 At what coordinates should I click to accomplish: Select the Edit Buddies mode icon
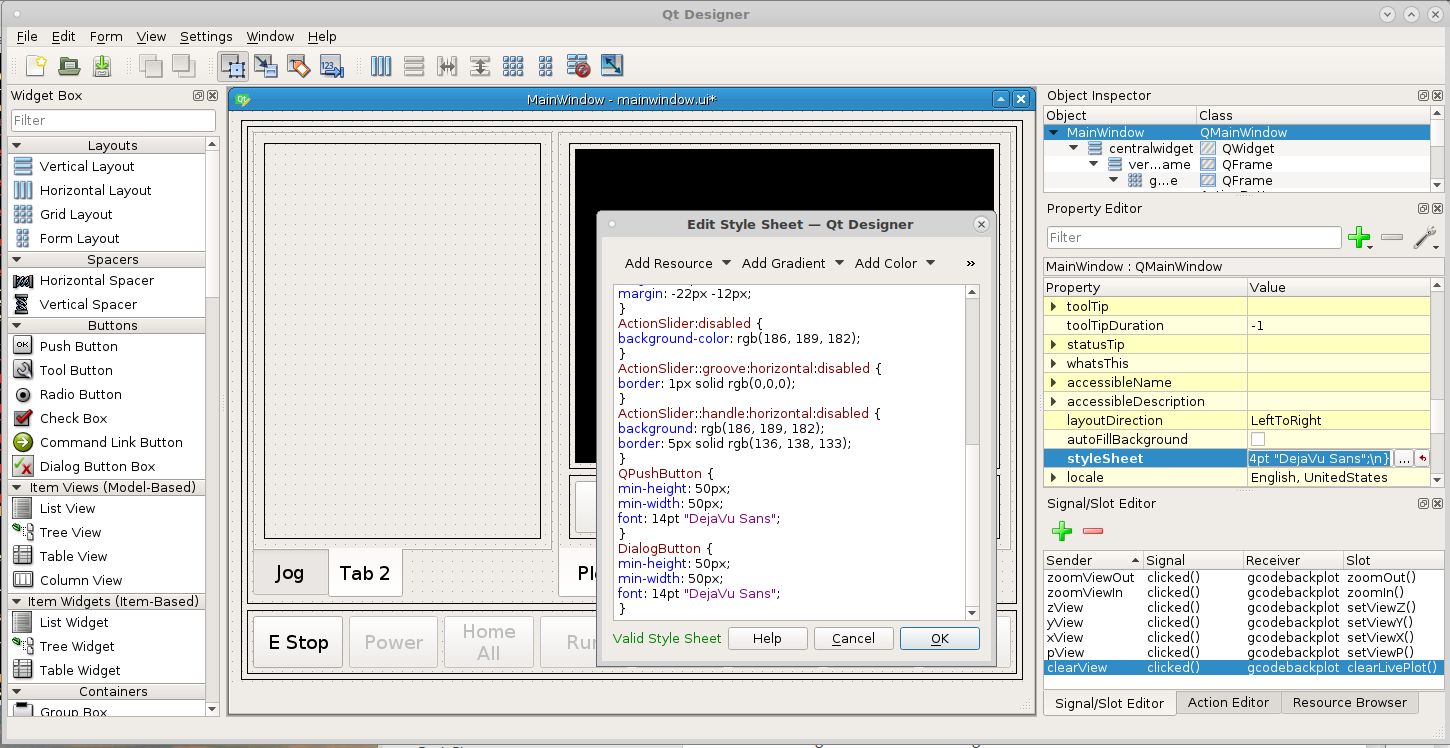[299, 66]
